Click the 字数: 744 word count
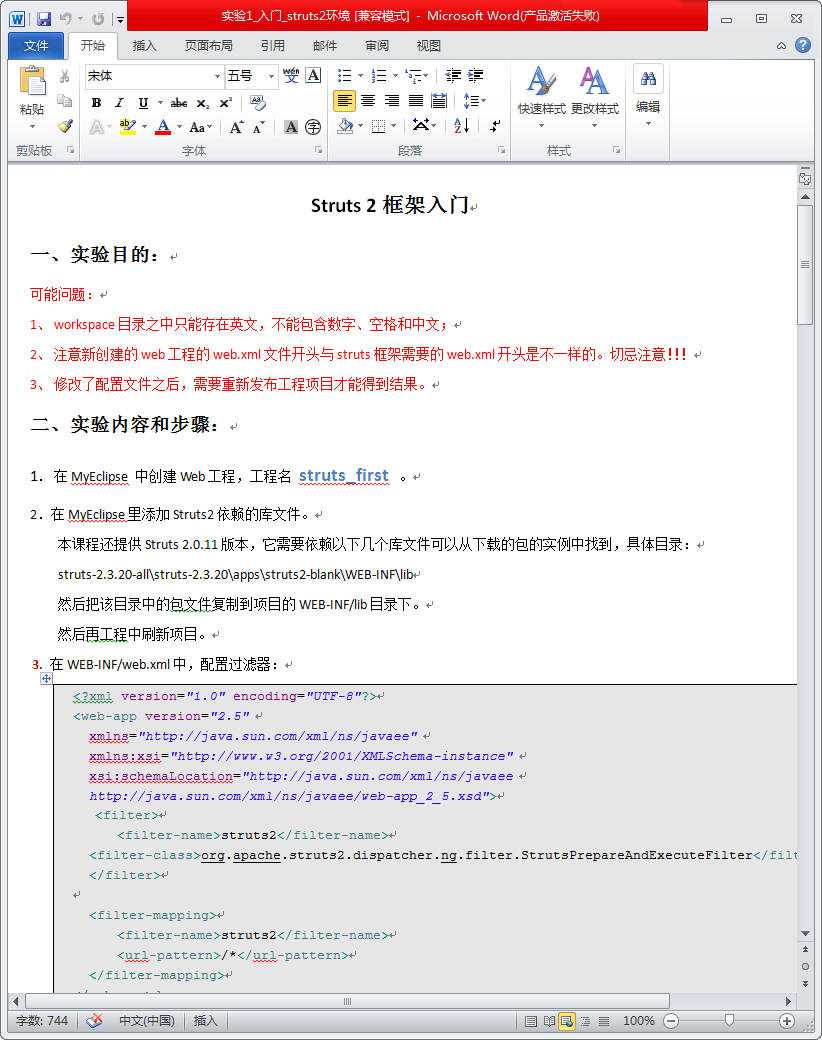Image resolution: width=822 pixels, height=1040 pixels. tap(42, 1020)
